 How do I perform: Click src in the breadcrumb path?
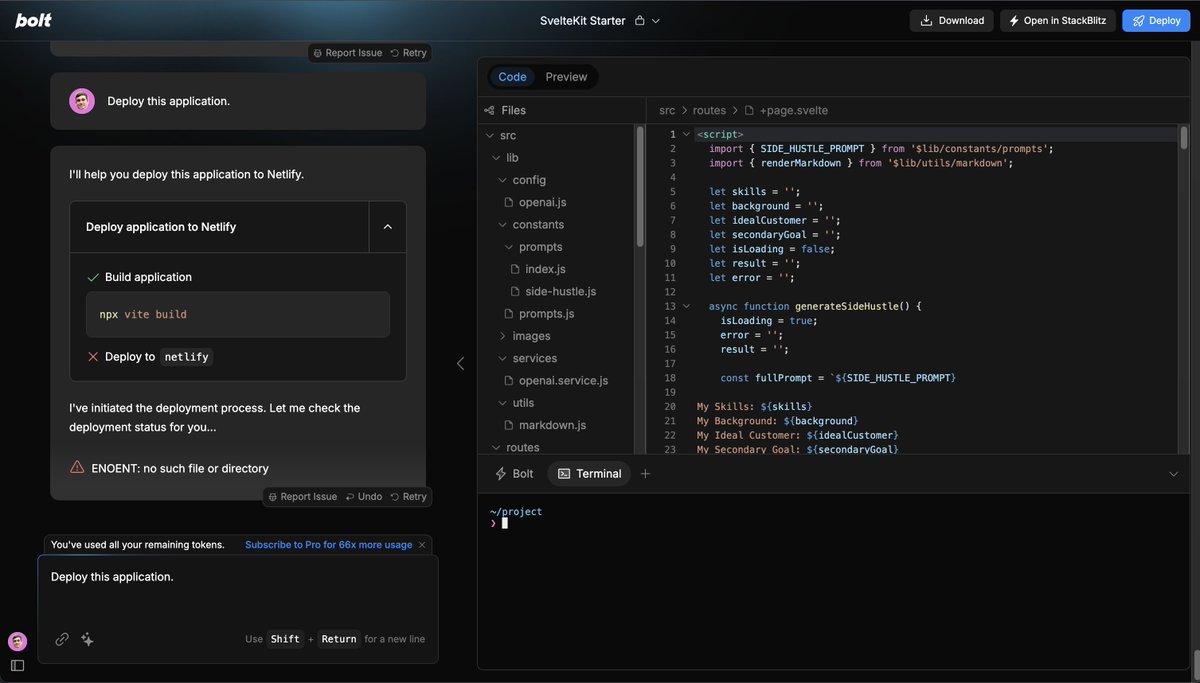(667, 110)
